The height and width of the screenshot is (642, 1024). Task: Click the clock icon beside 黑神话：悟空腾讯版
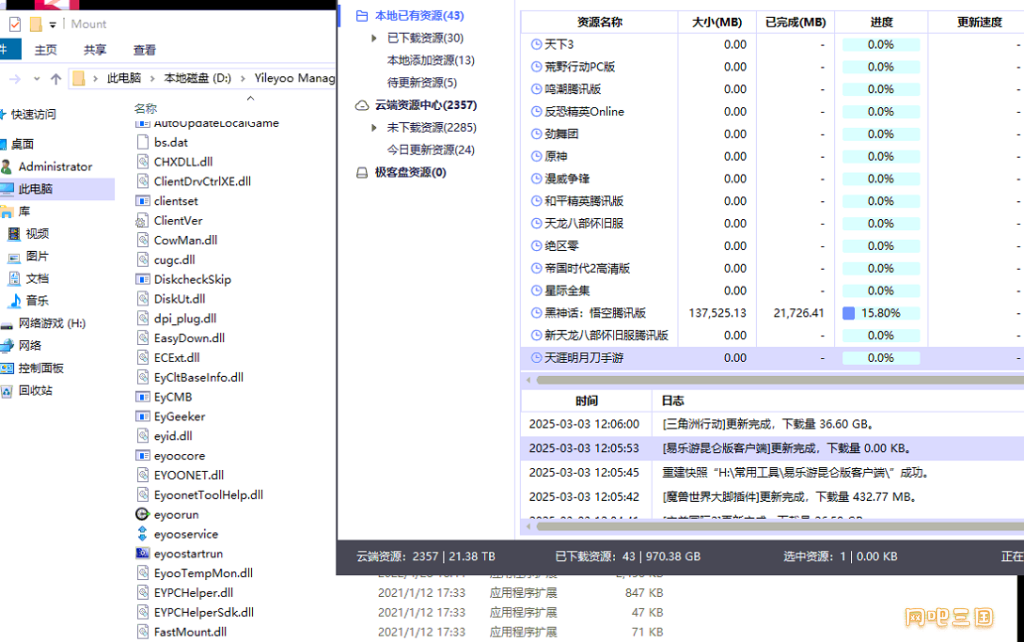(536, 313)
